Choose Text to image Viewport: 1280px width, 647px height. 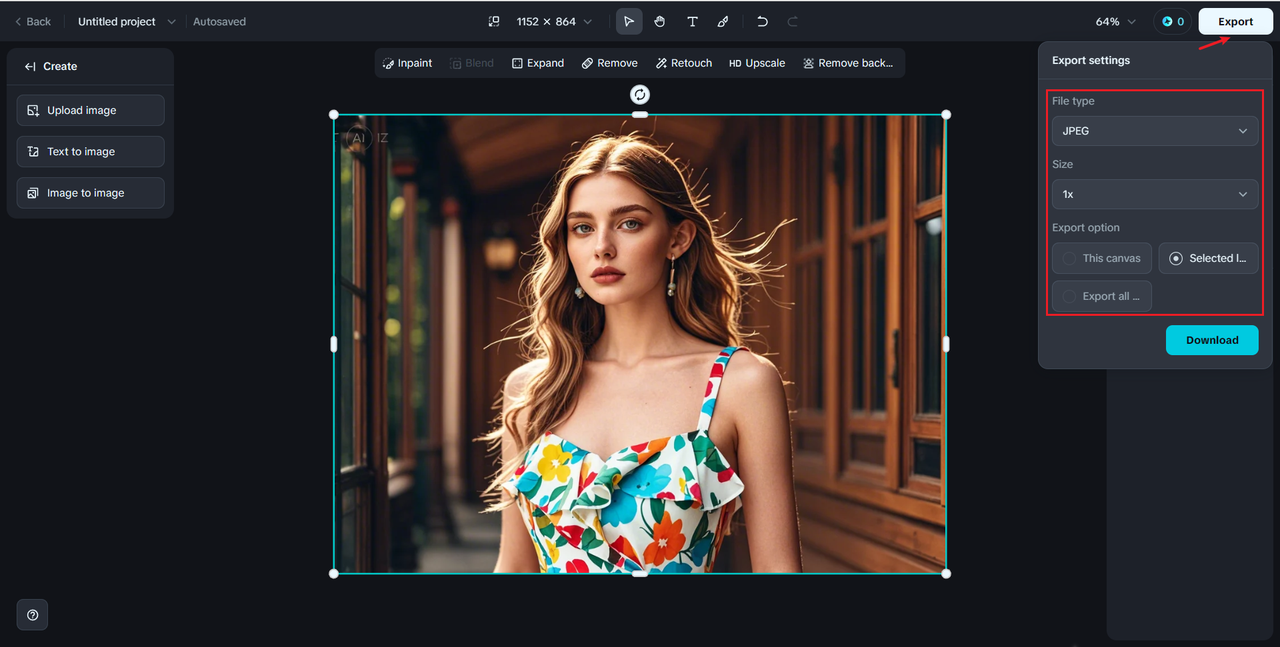(x=91, y=151)
